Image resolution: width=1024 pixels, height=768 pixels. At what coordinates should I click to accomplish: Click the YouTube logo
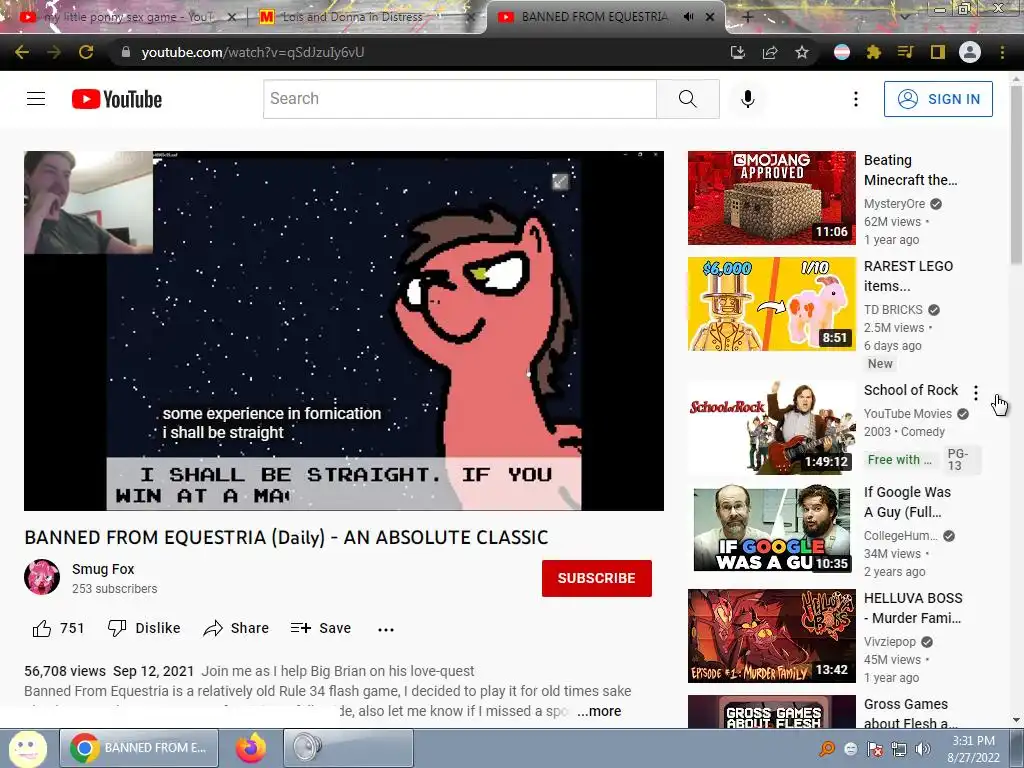117,99
